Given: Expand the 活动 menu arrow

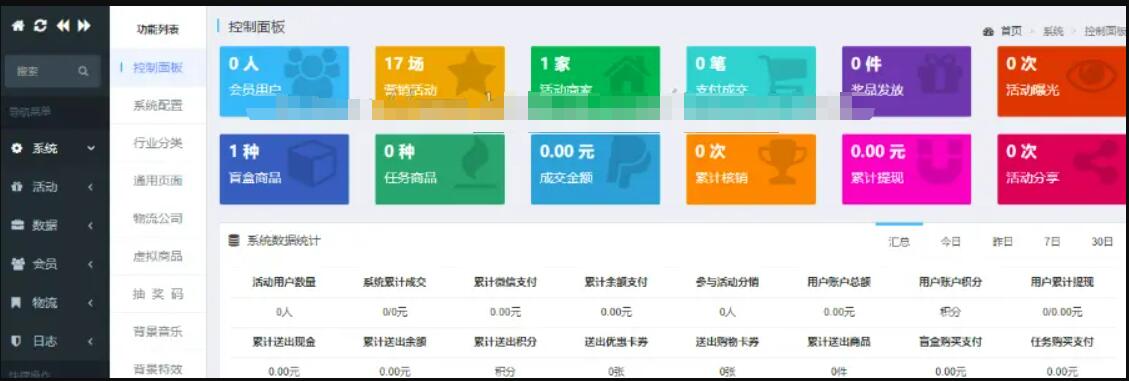Looking at the screenshot, I should point(91,187).
